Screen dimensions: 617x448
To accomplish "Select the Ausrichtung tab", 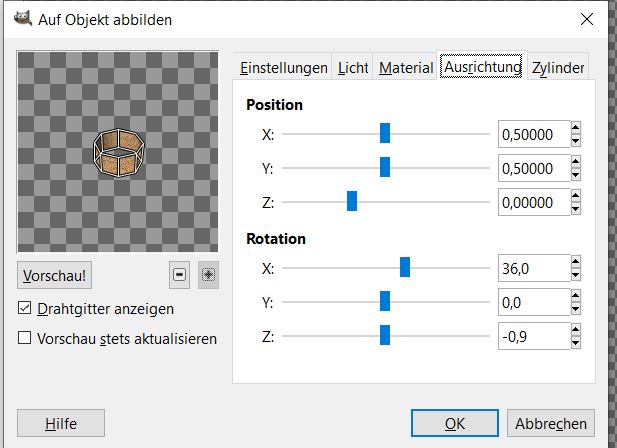I will pos(482,66).
